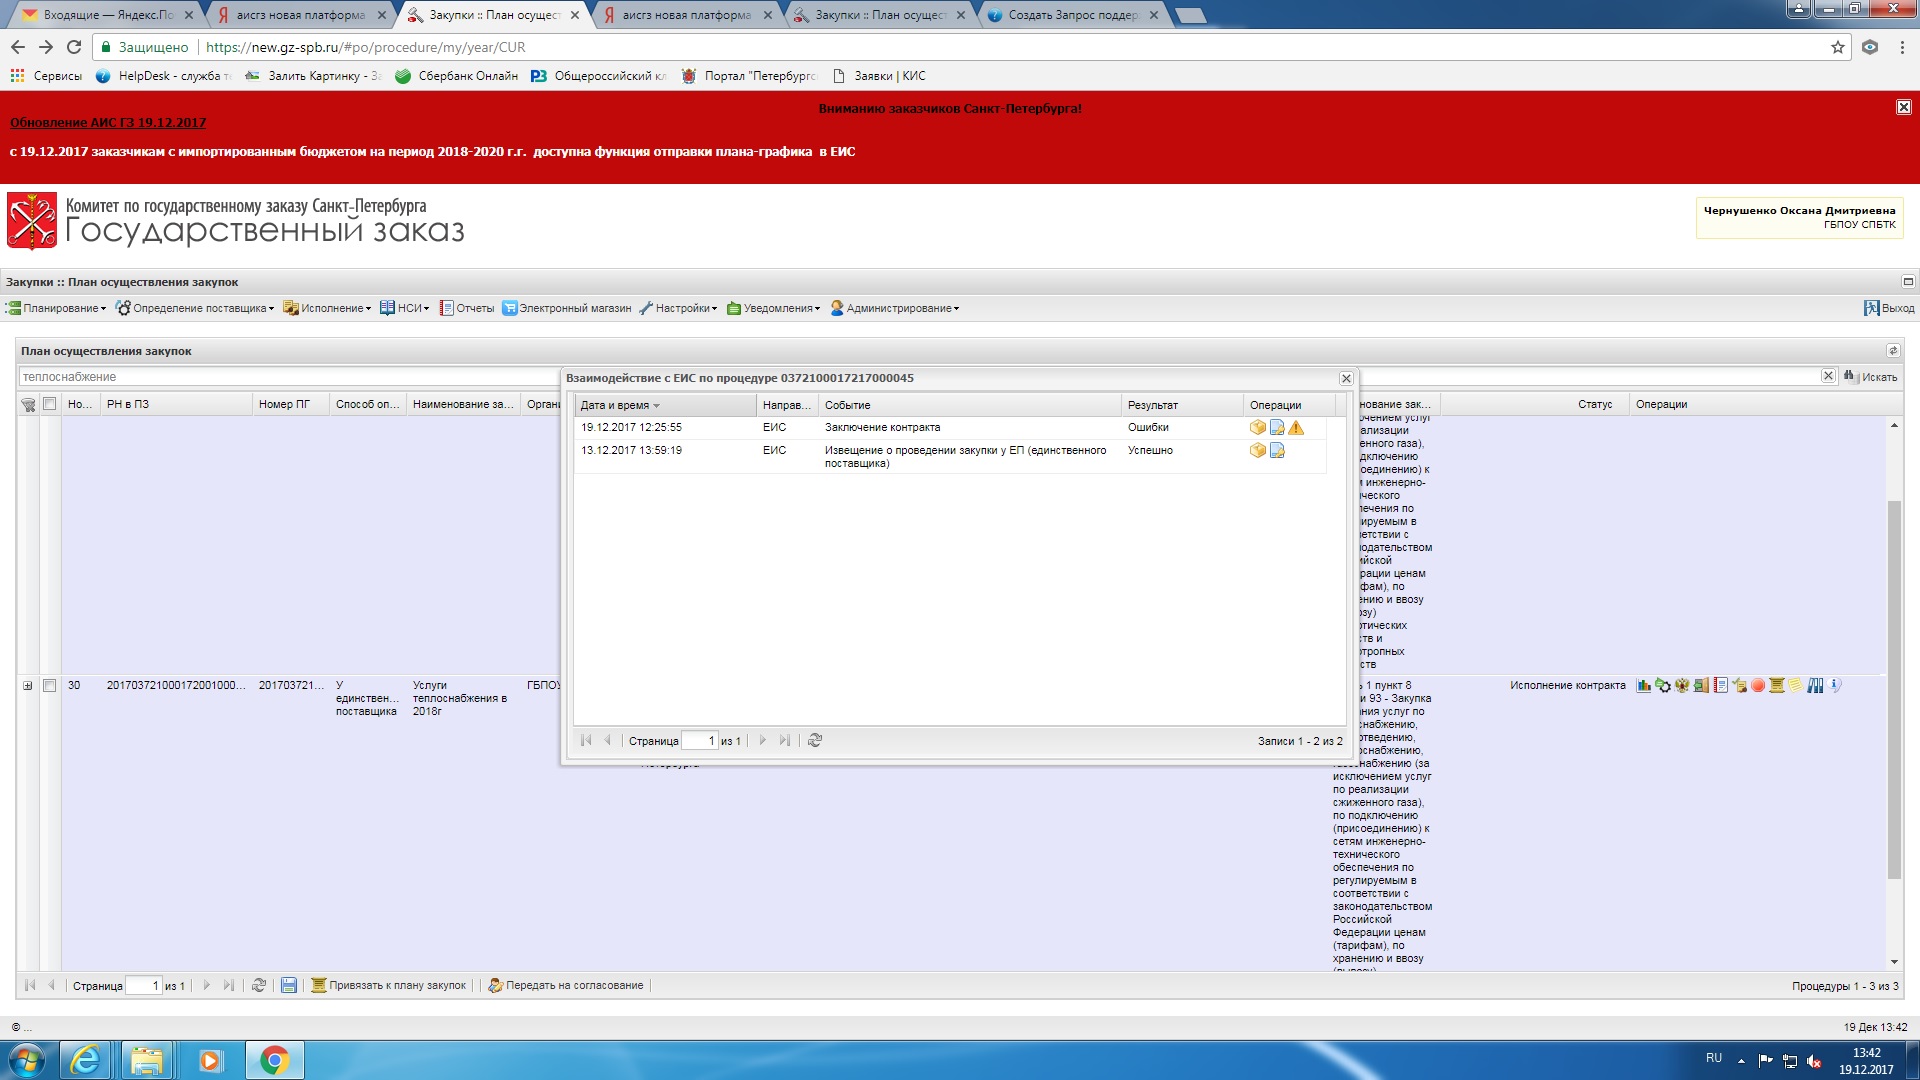Click the Искать search button

click(x=1871, y=377)
